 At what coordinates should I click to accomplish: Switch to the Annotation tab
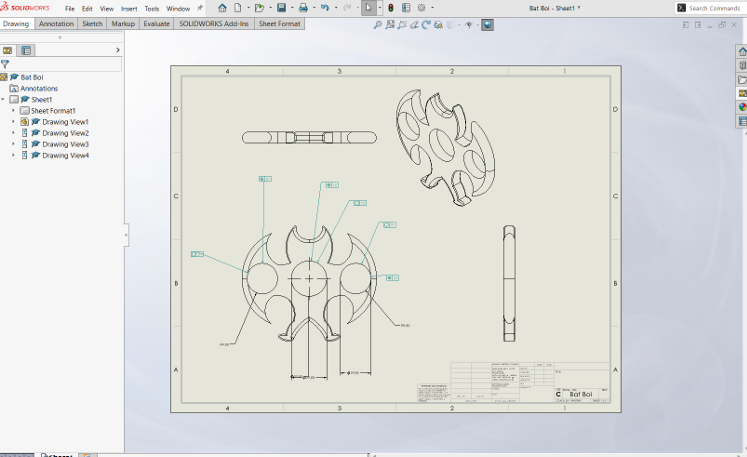pyautogui.click(x=56, y=23)
